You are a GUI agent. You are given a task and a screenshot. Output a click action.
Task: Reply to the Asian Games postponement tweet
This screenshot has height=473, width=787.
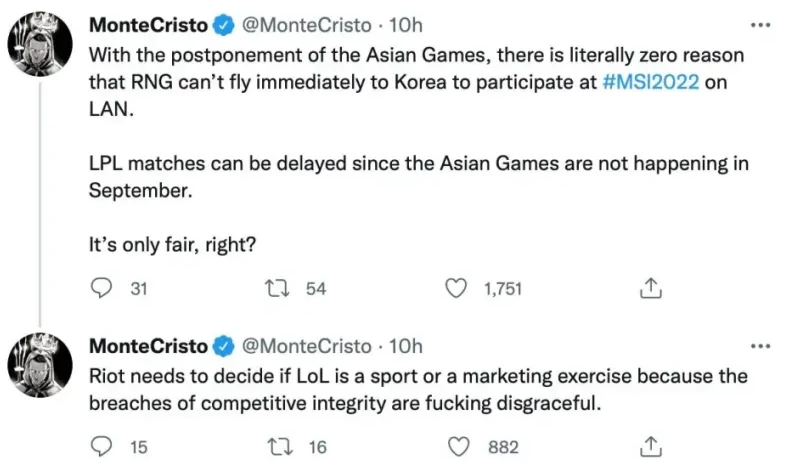pos(101,289)
